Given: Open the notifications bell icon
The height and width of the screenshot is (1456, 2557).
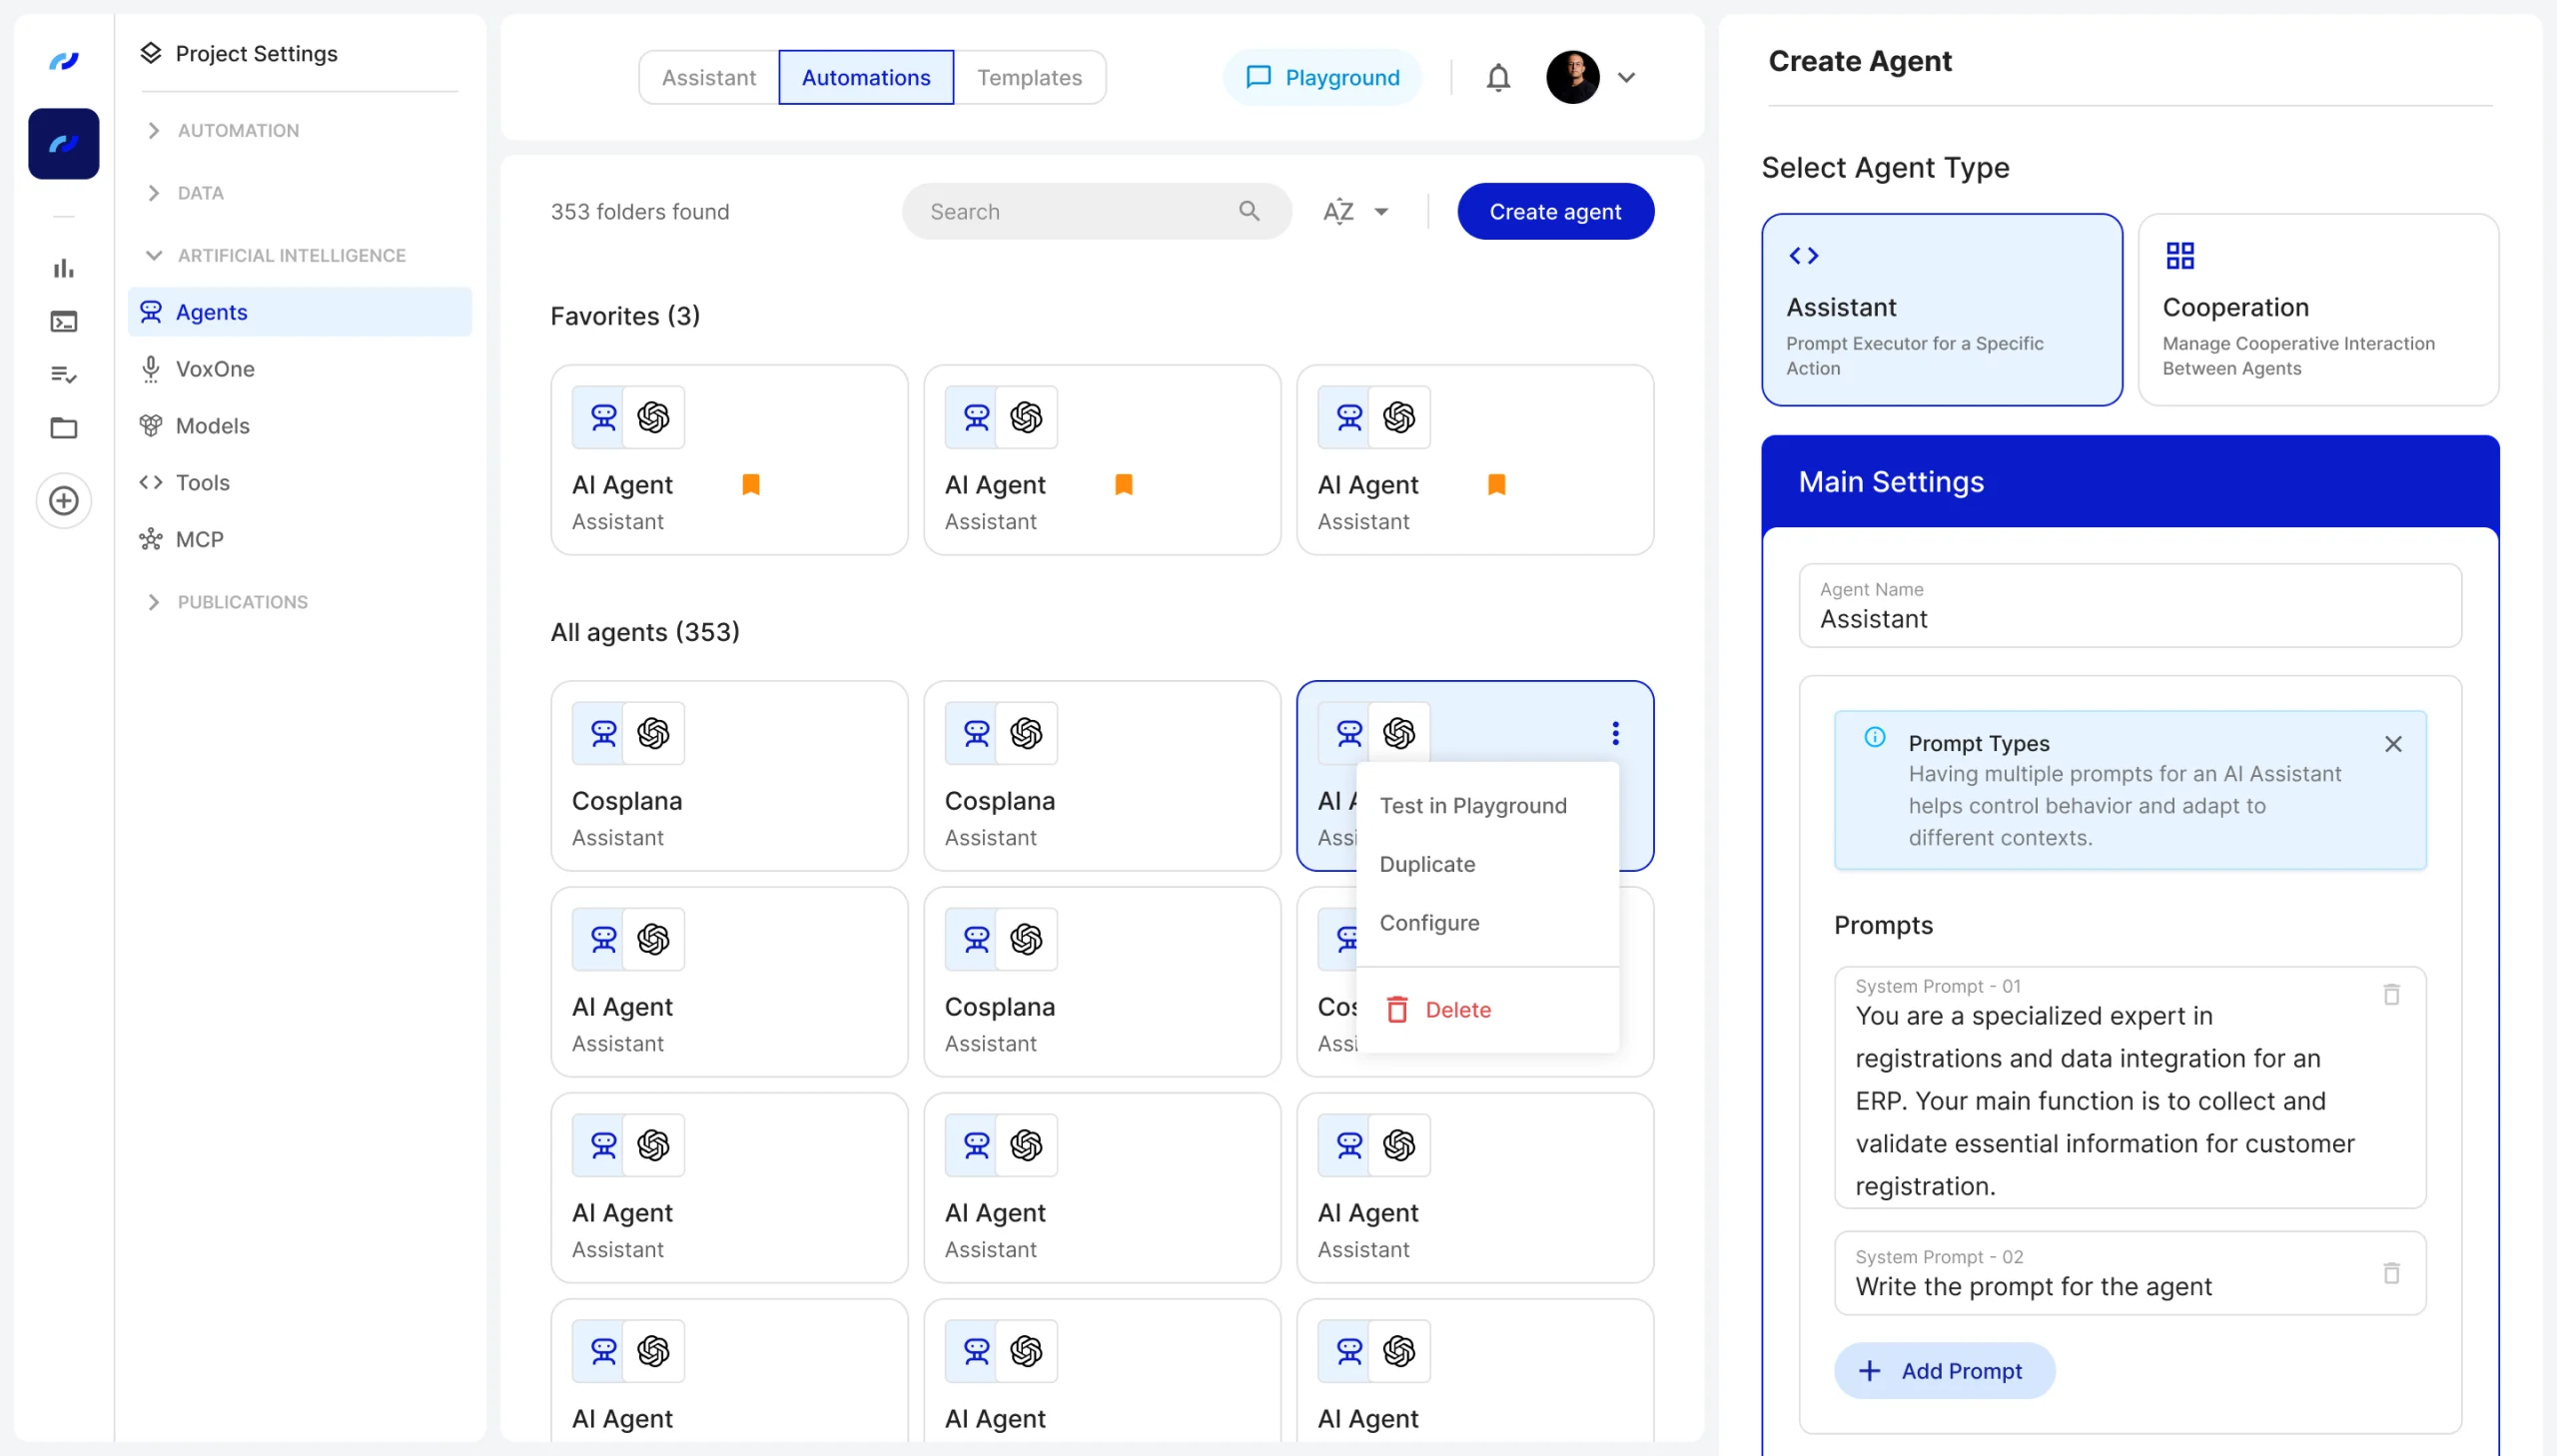Looking at the screenshot, I should [x=1497, y=77].
